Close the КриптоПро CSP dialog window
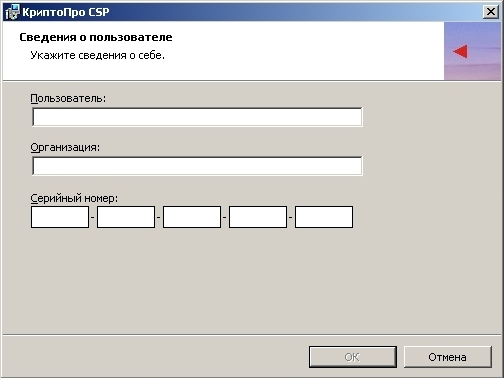Viewport: 504px width, 378px height. [x=491, y=12]
